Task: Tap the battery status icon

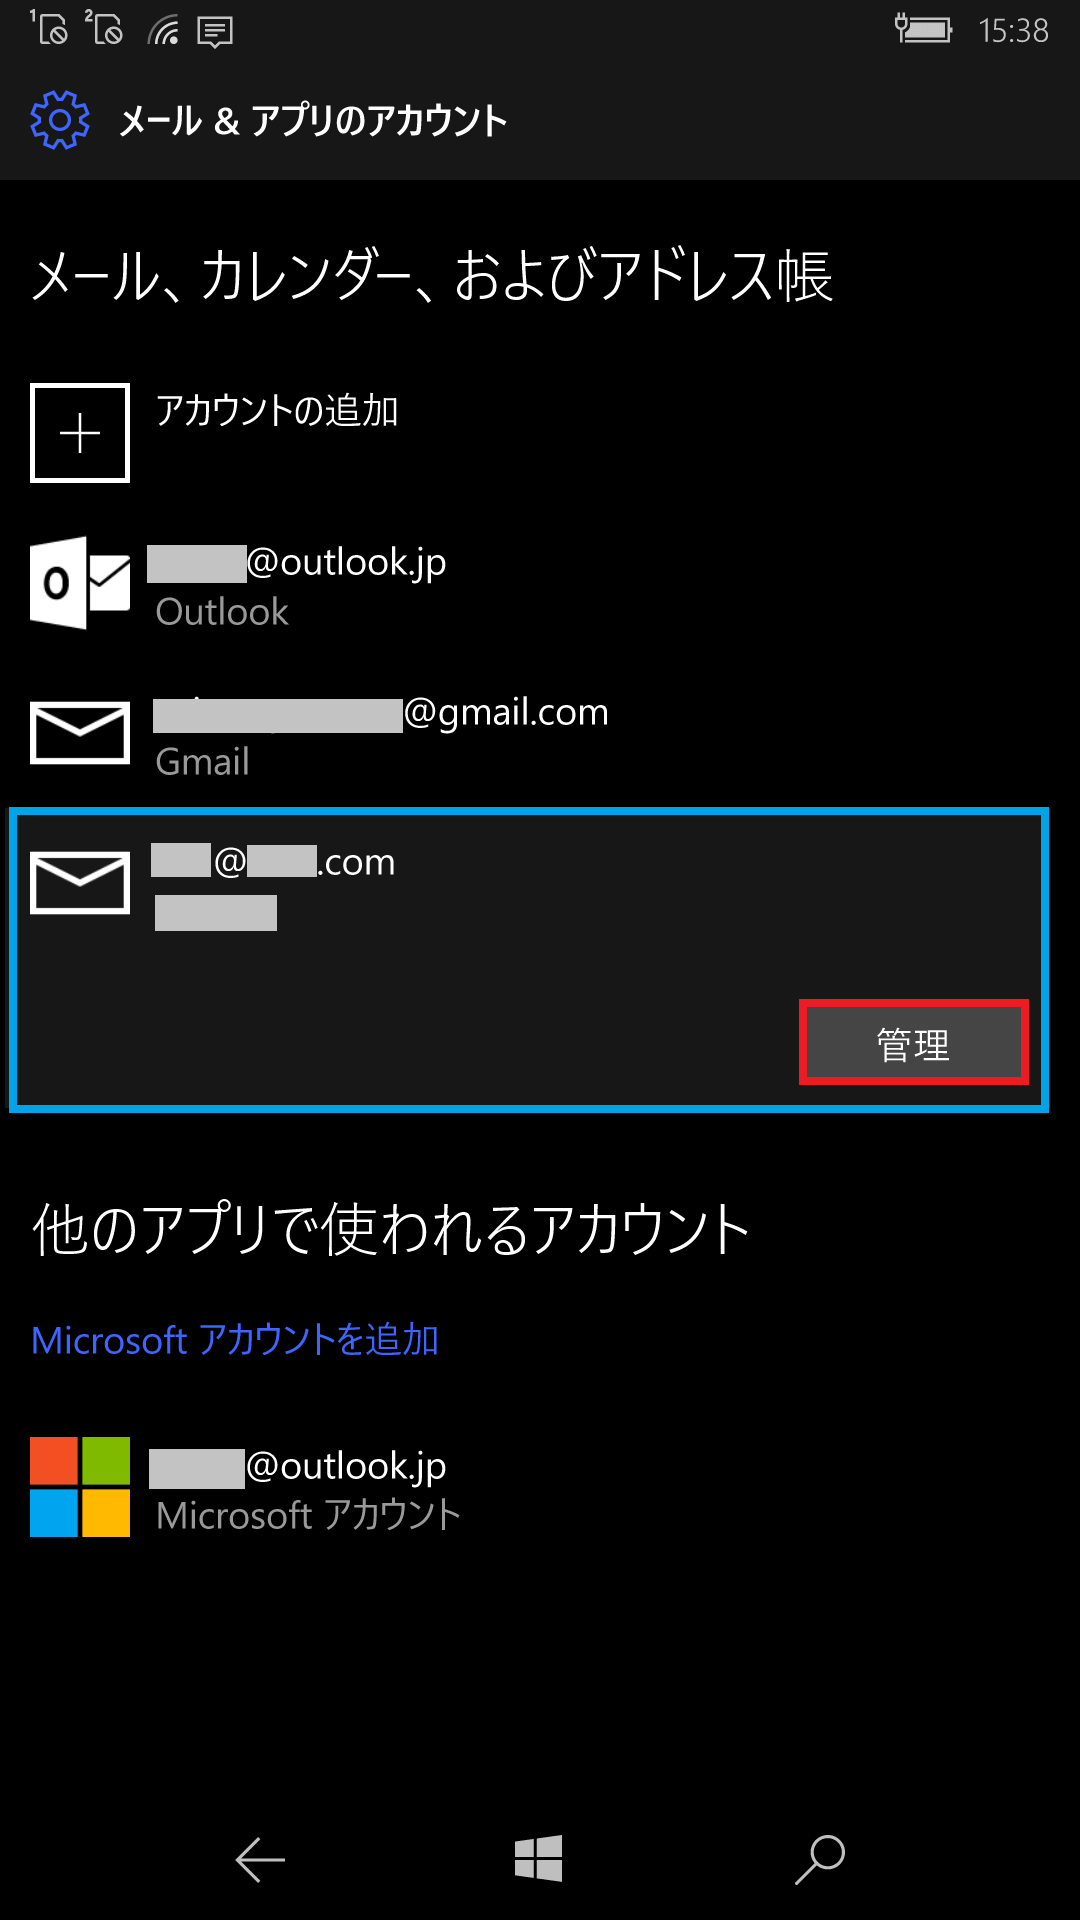Action: coord(923,29)
